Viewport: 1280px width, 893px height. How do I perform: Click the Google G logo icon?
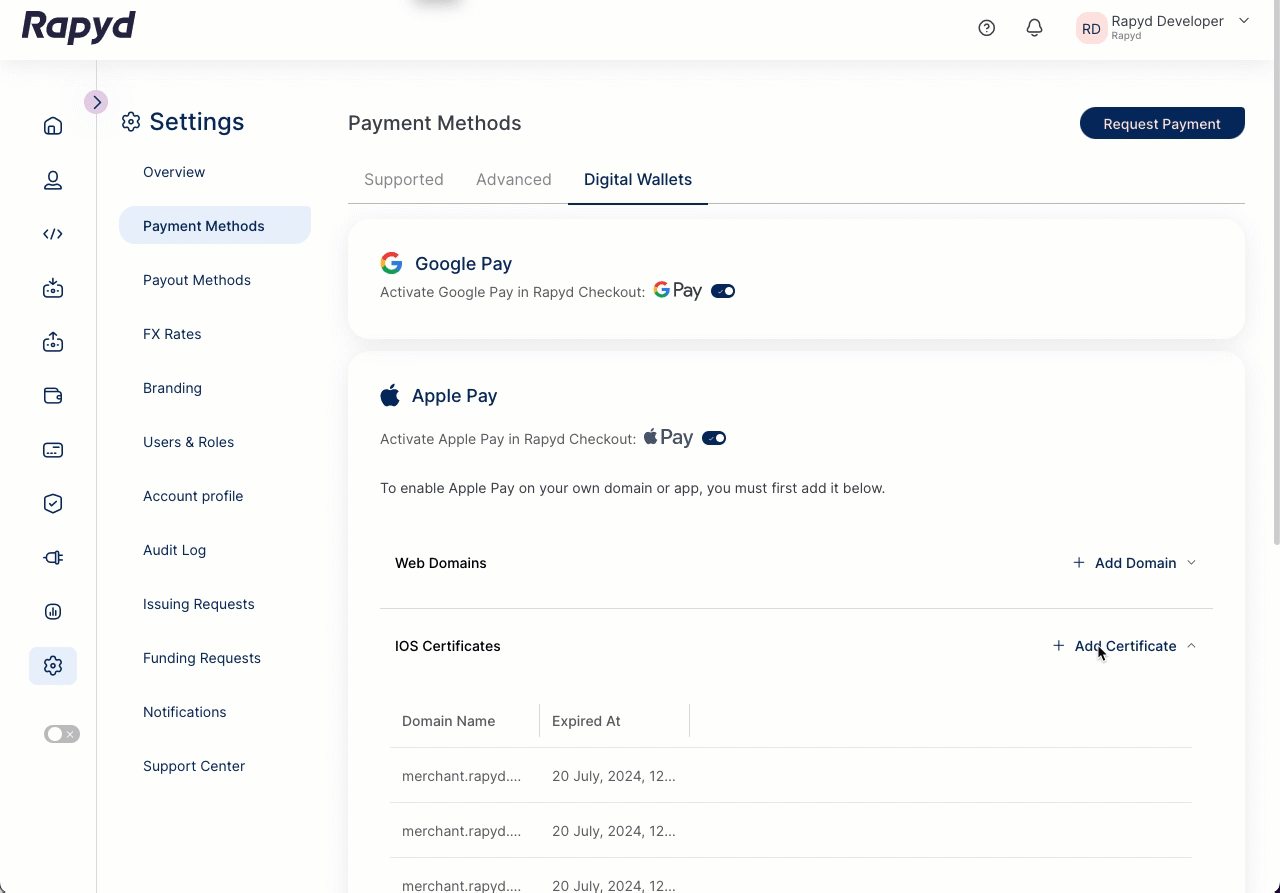(391, 263)
